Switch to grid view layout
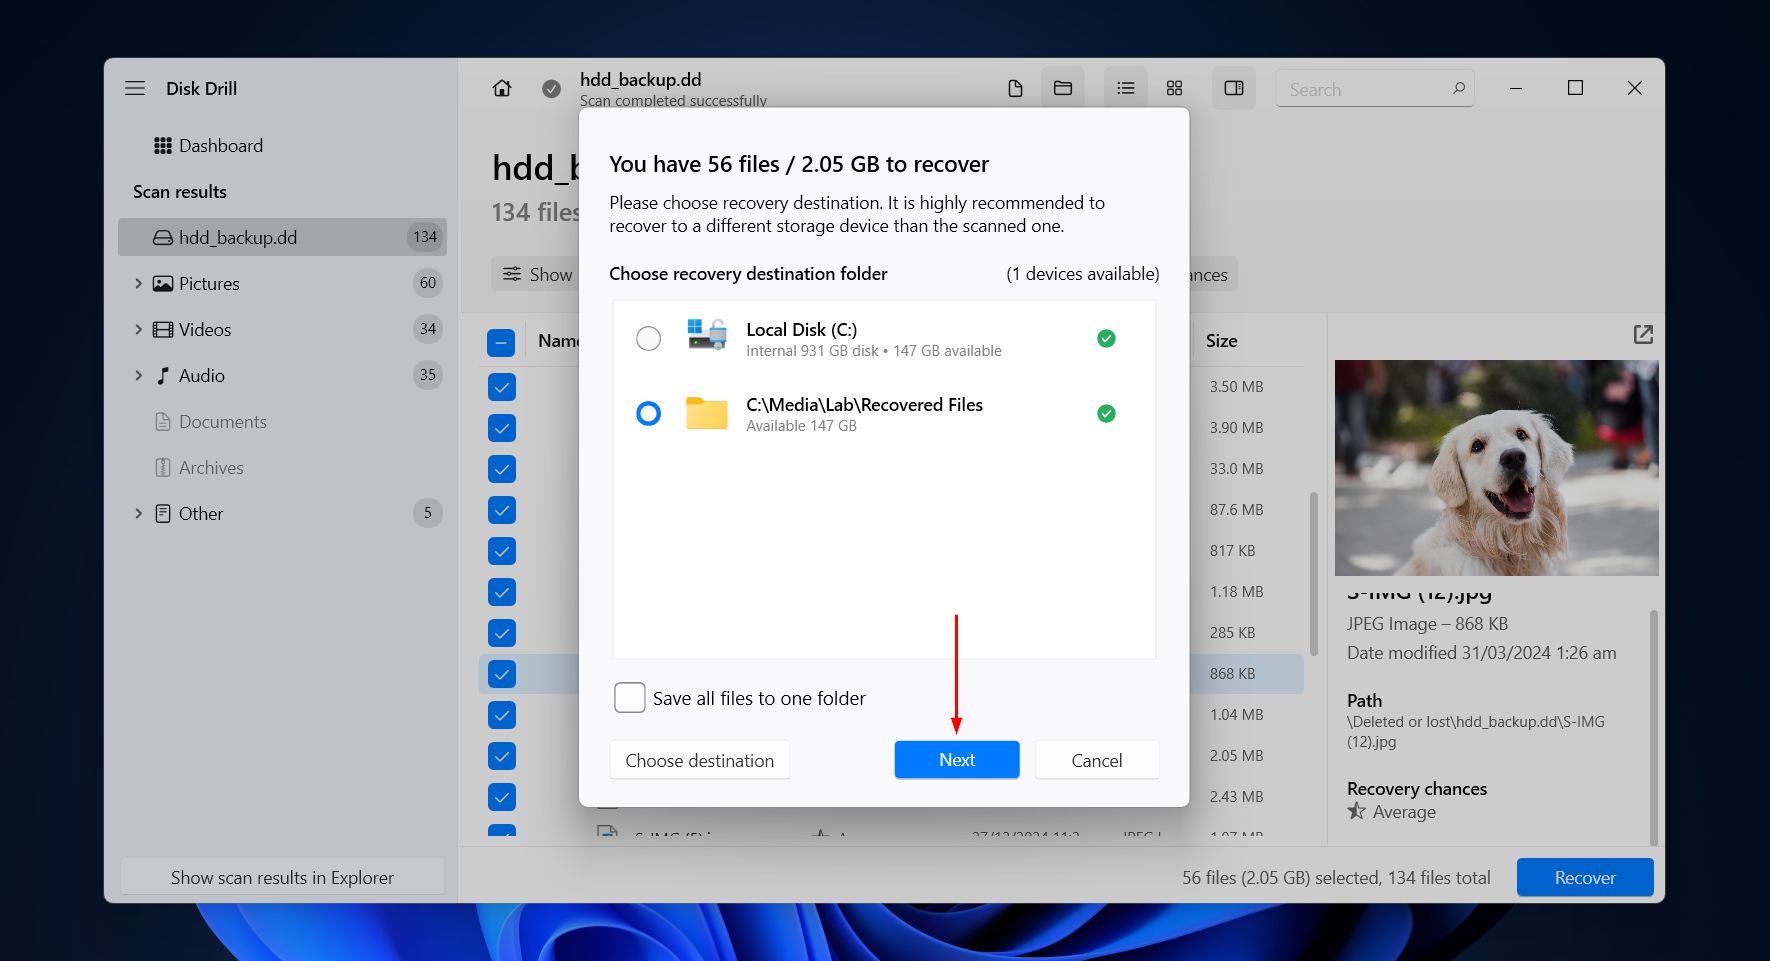 coord(1173,88)
